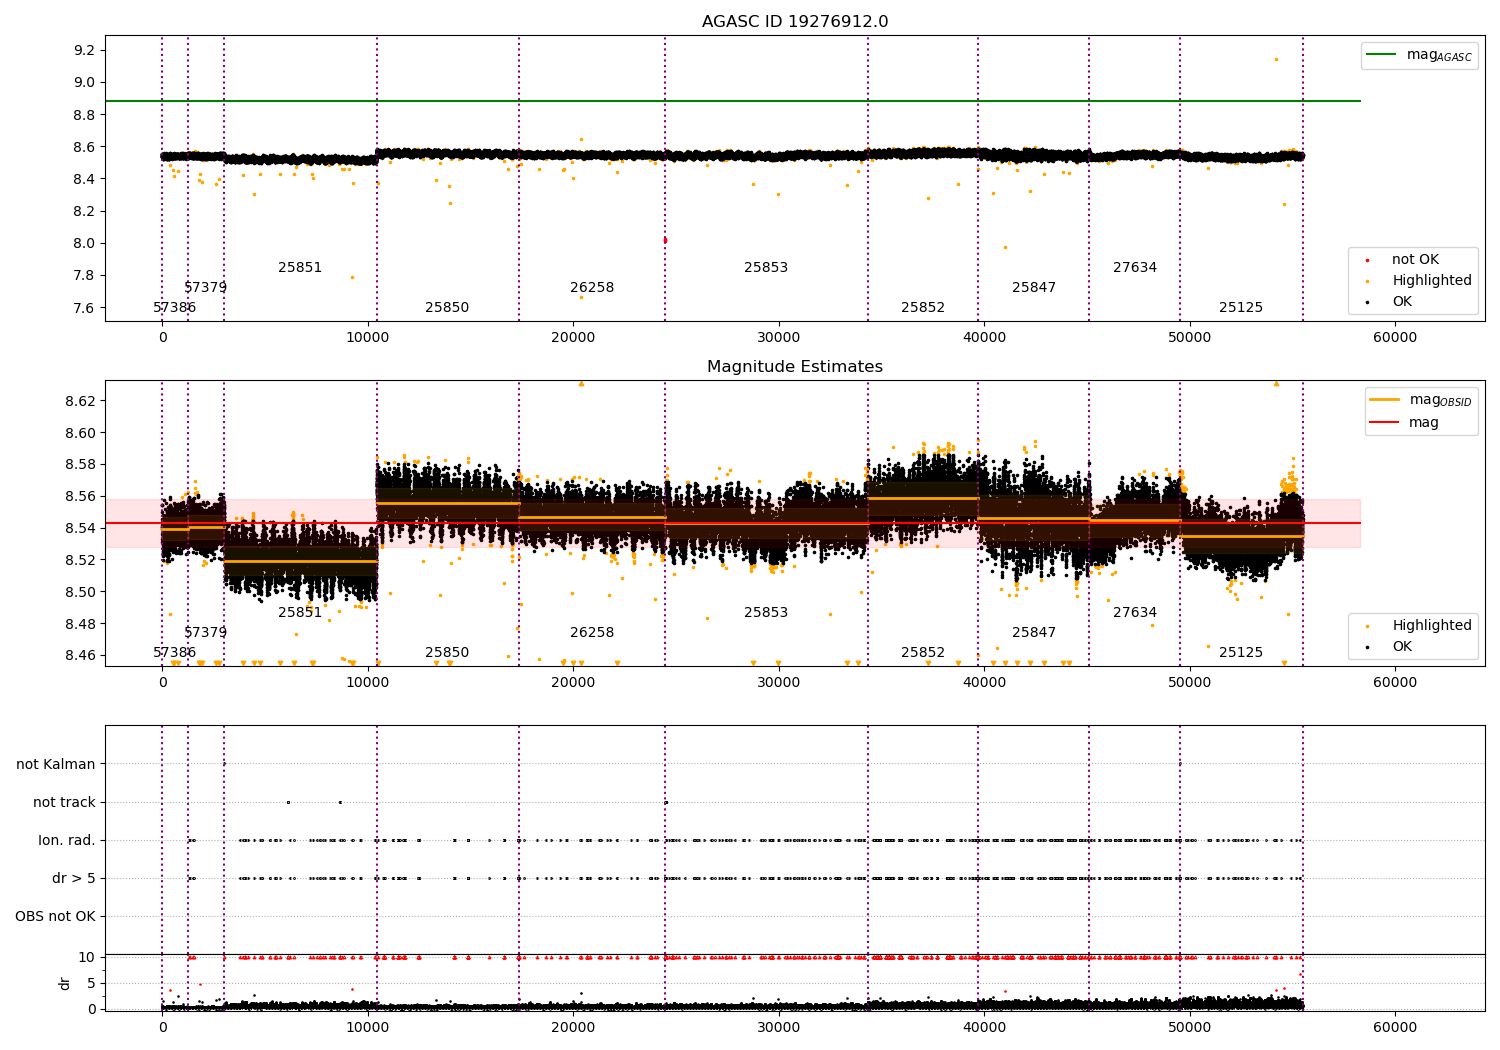Viewport: 1500px width, 1050px height.
Task: Click the 'not Kalman' y-axis label
Action: point(56,764)
